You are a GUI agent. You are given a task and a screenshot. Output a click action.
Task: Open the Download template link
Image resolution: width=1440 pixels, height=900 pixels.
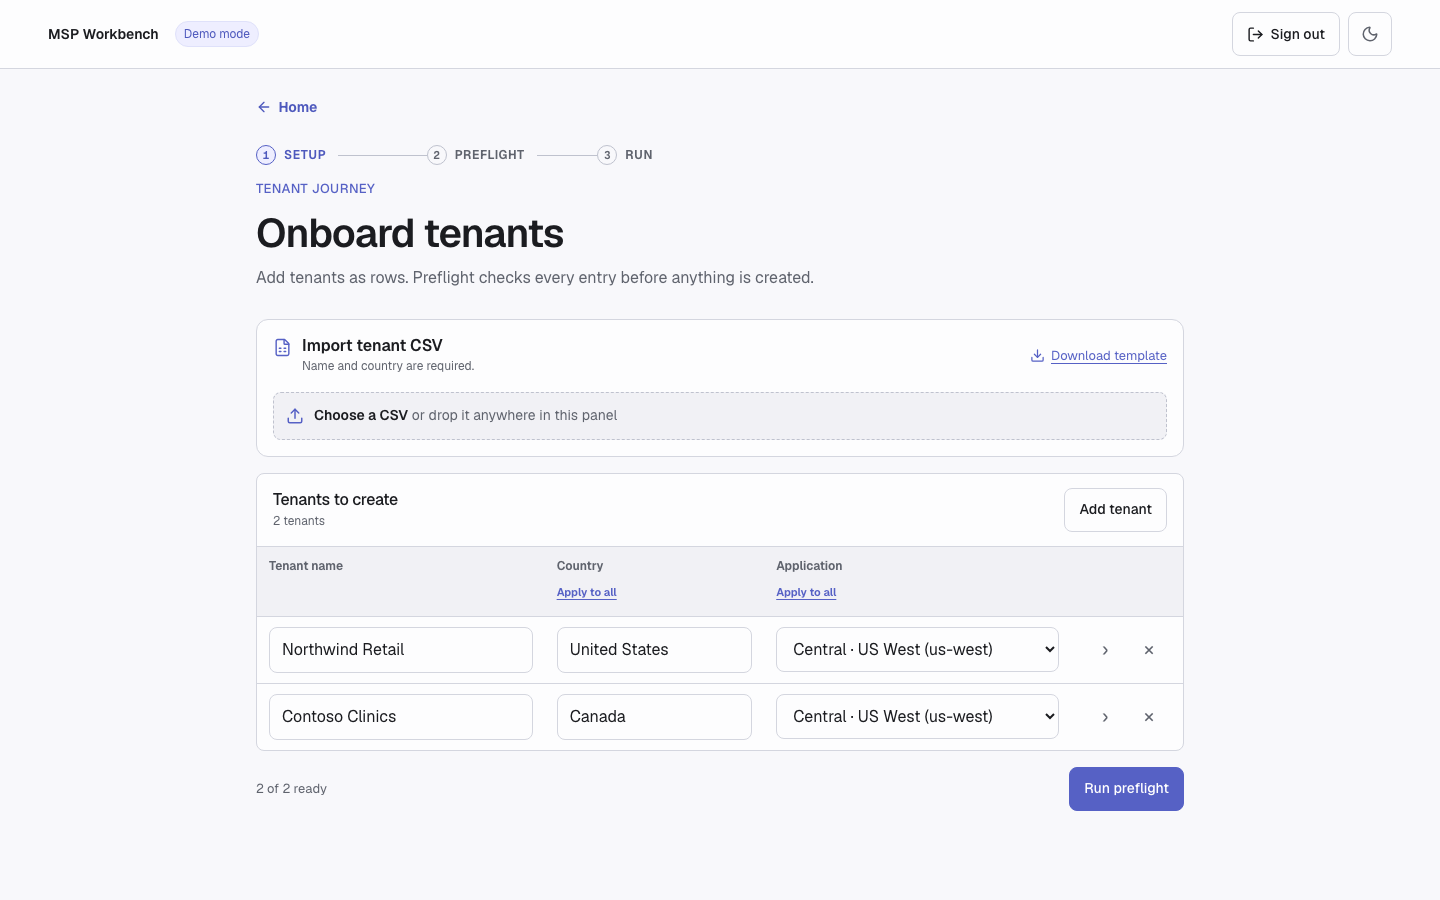pos(1109,356)
